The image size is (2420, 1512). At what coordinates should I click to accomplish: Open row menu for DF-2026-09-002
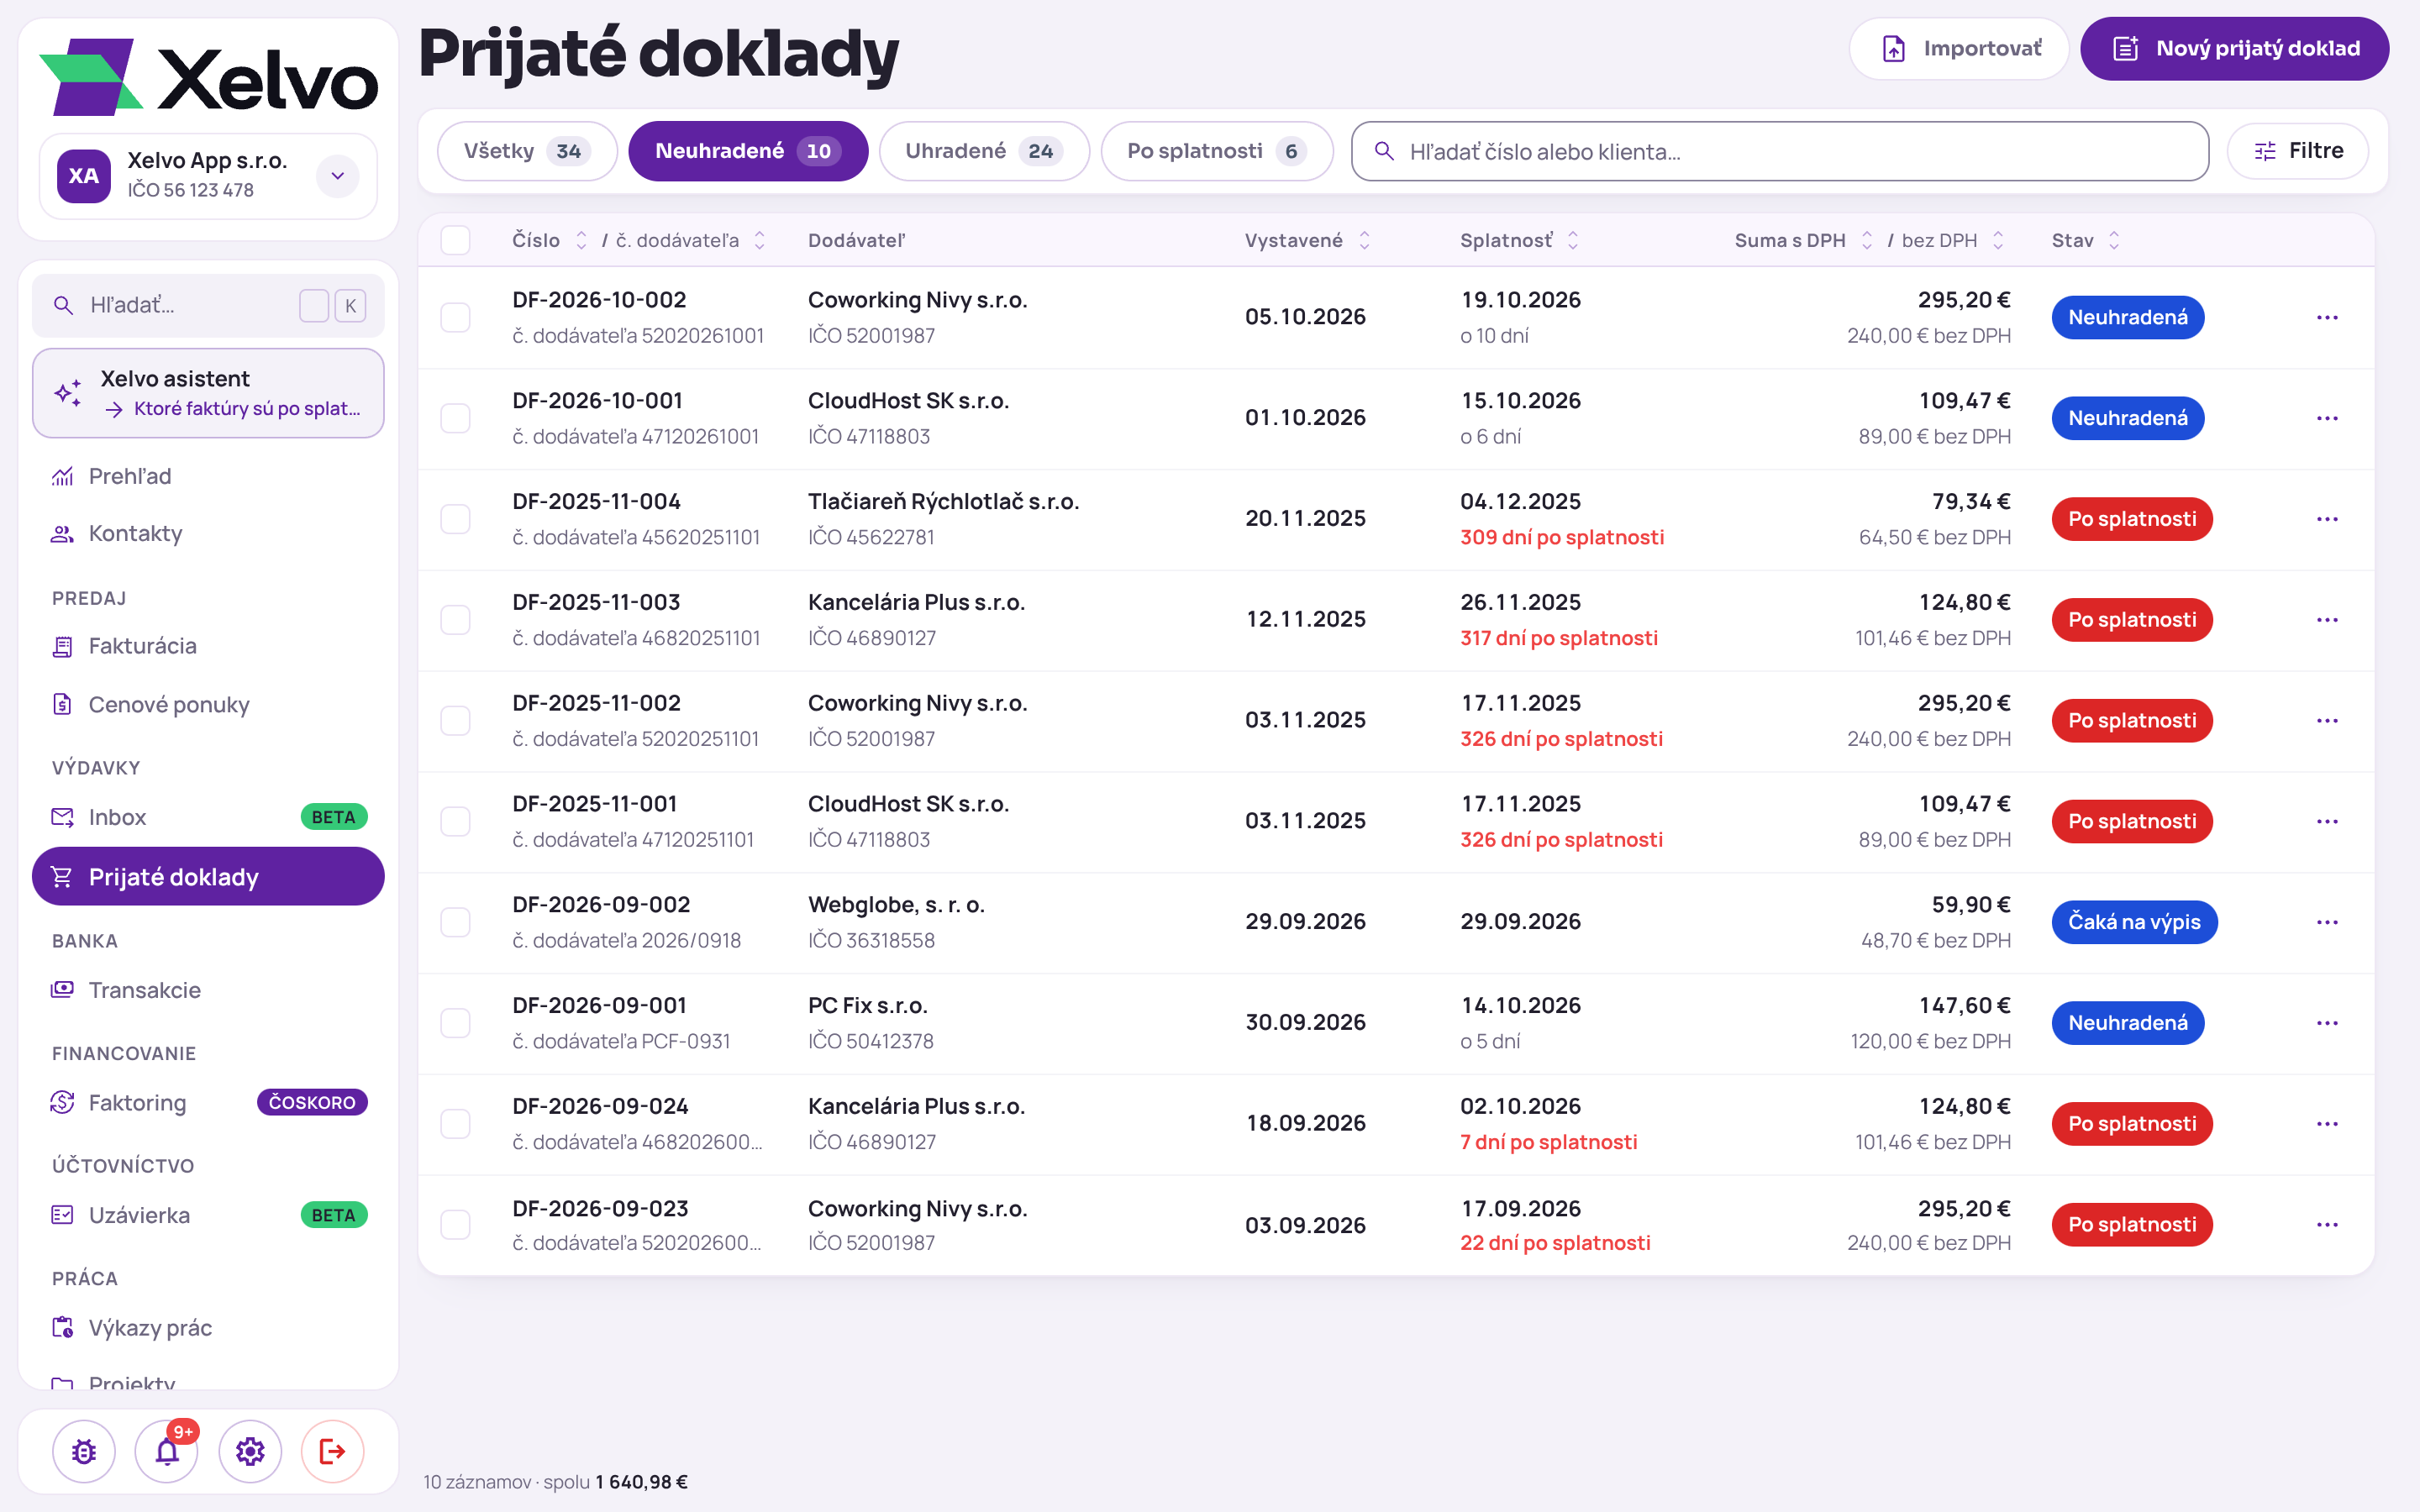(x=2327, y=922)
